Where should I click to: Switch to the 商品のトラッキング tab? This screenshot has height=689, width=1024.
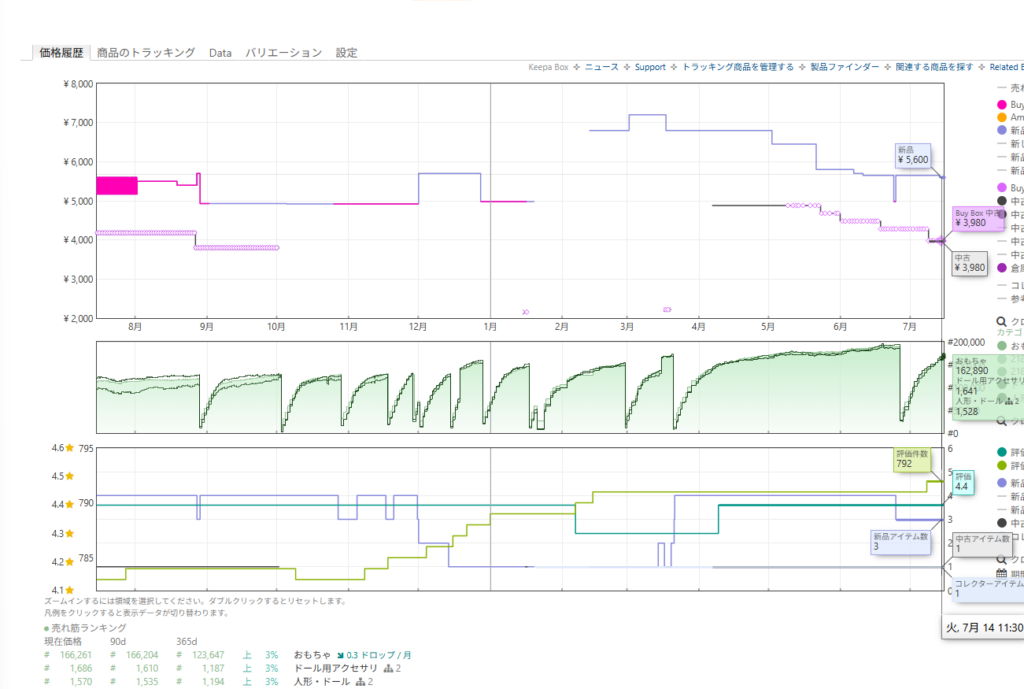click(x=146, y=53)
